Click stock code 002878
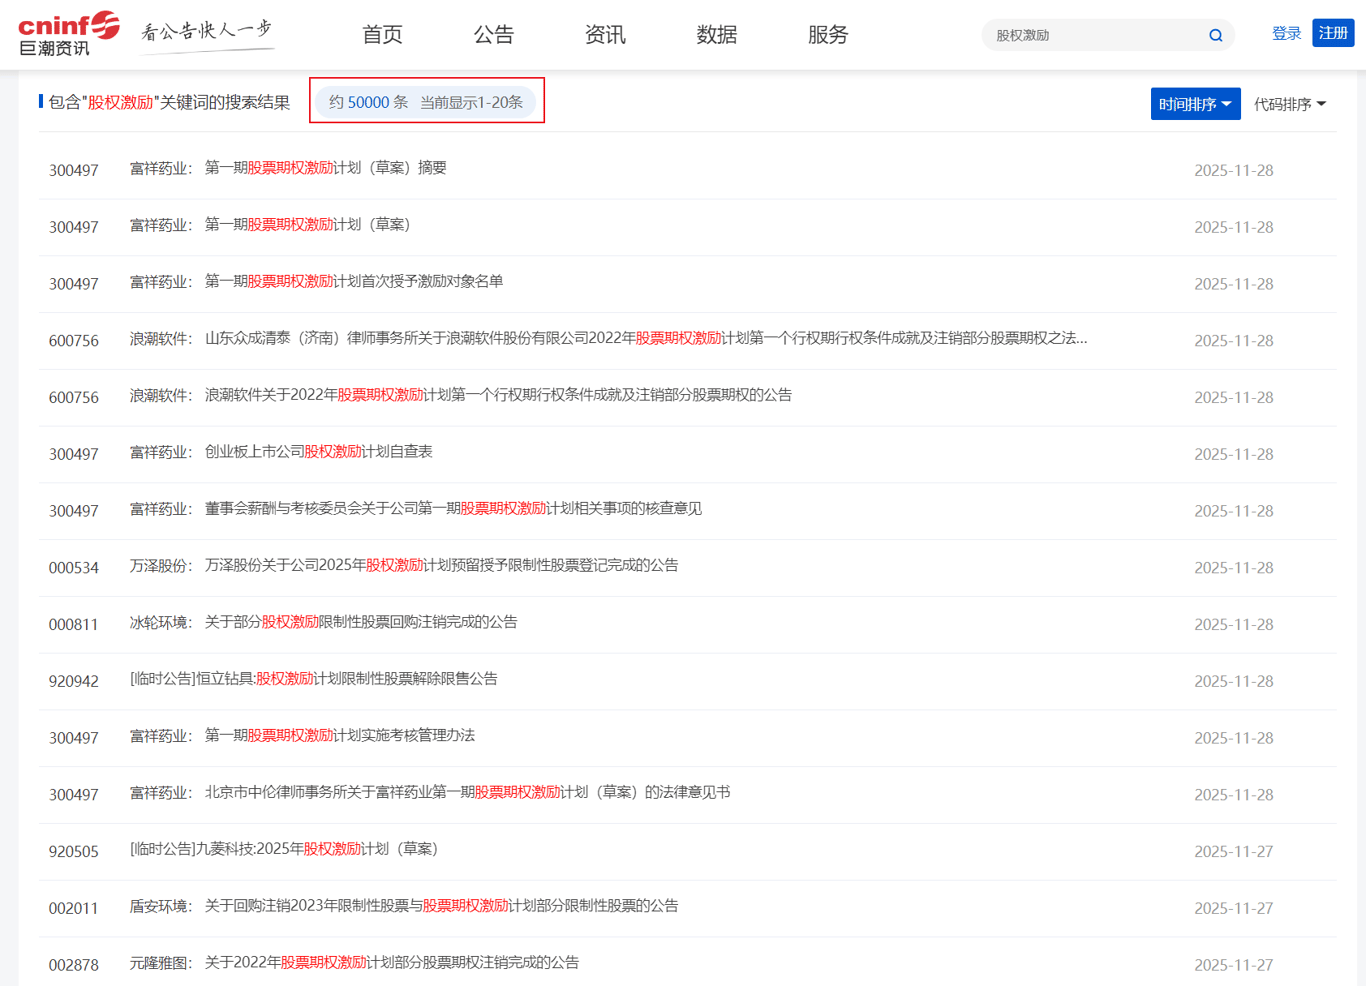The image size is (1366, 986). (x=74, y=966)
